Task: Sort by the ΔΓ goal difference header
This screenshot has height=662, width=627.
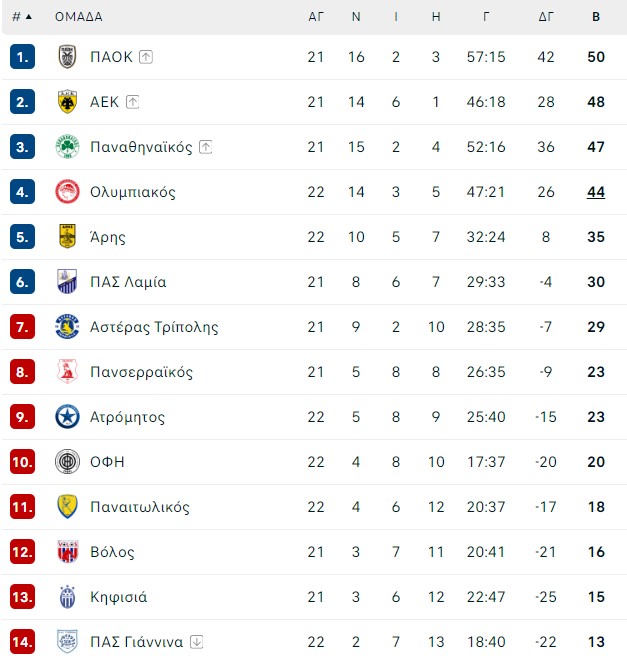Action: (546, 17)
